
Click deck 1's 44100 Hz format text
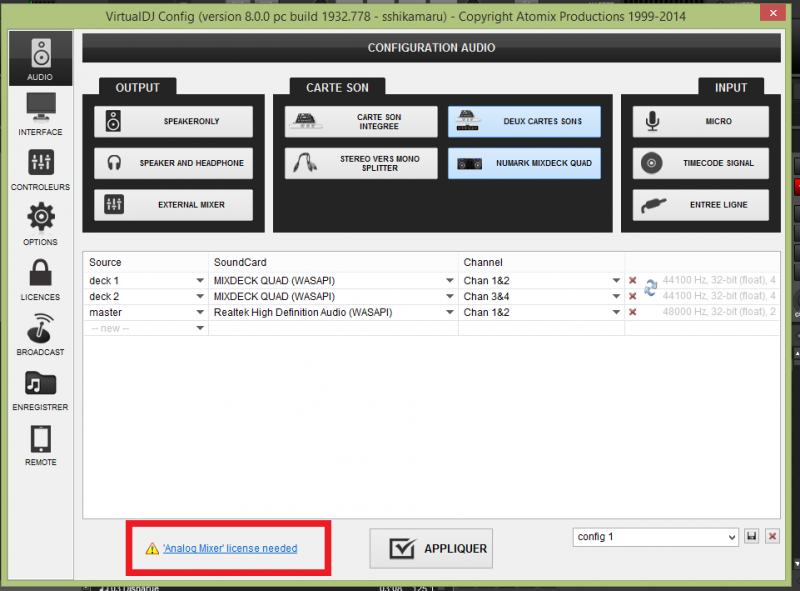(719, 280)
